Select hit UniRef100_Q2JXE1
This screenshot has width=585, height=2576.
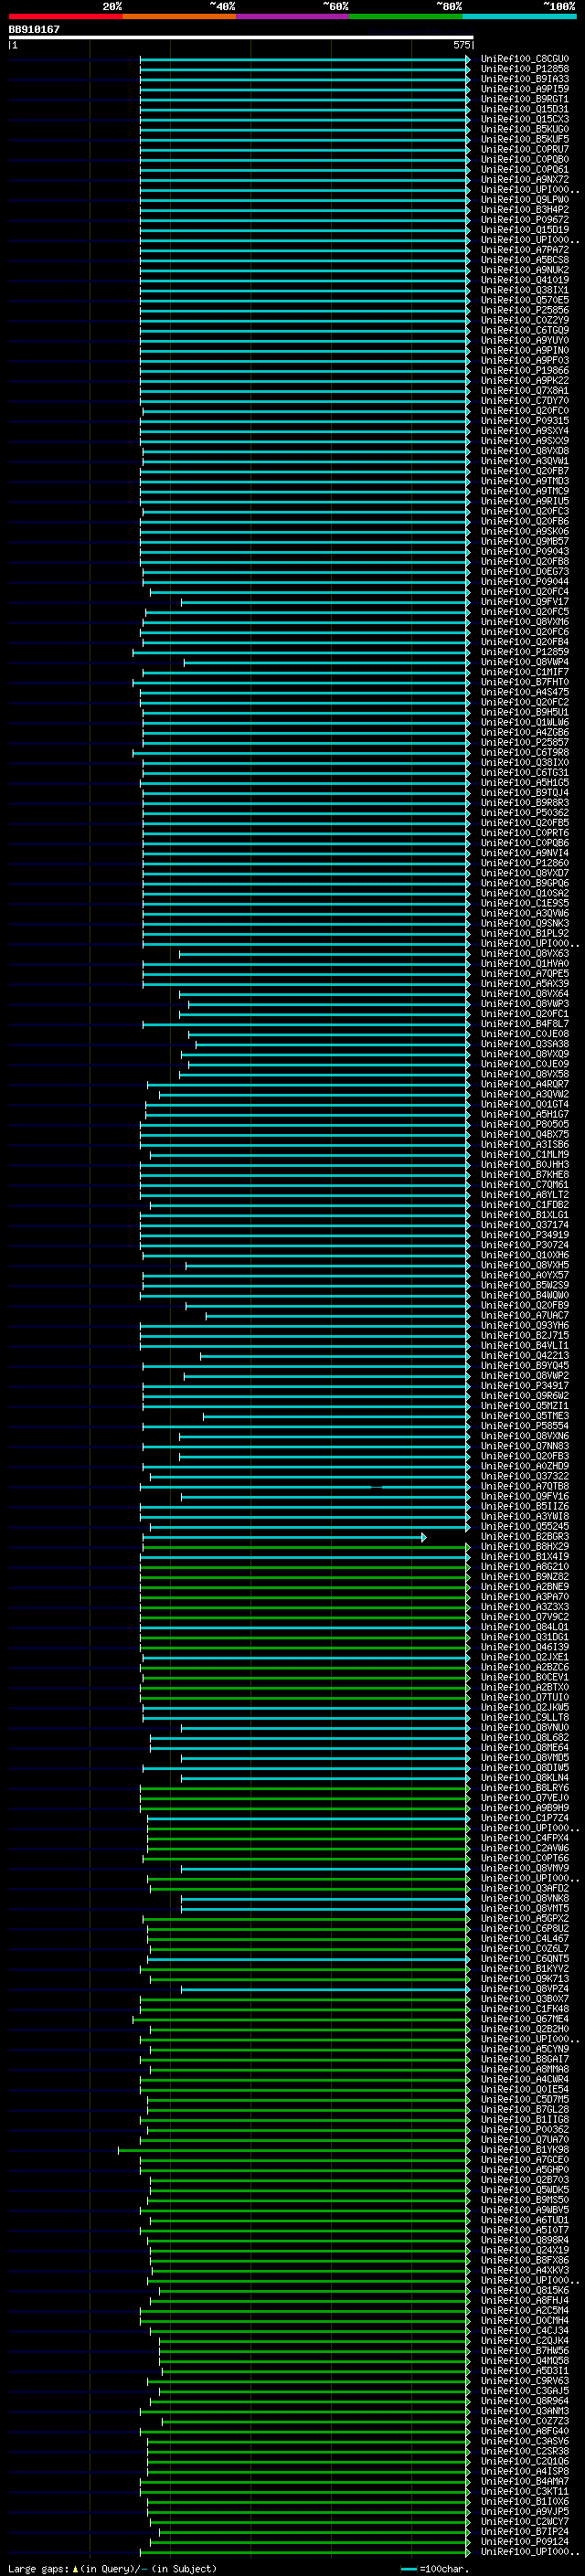tap(525, 1657)
